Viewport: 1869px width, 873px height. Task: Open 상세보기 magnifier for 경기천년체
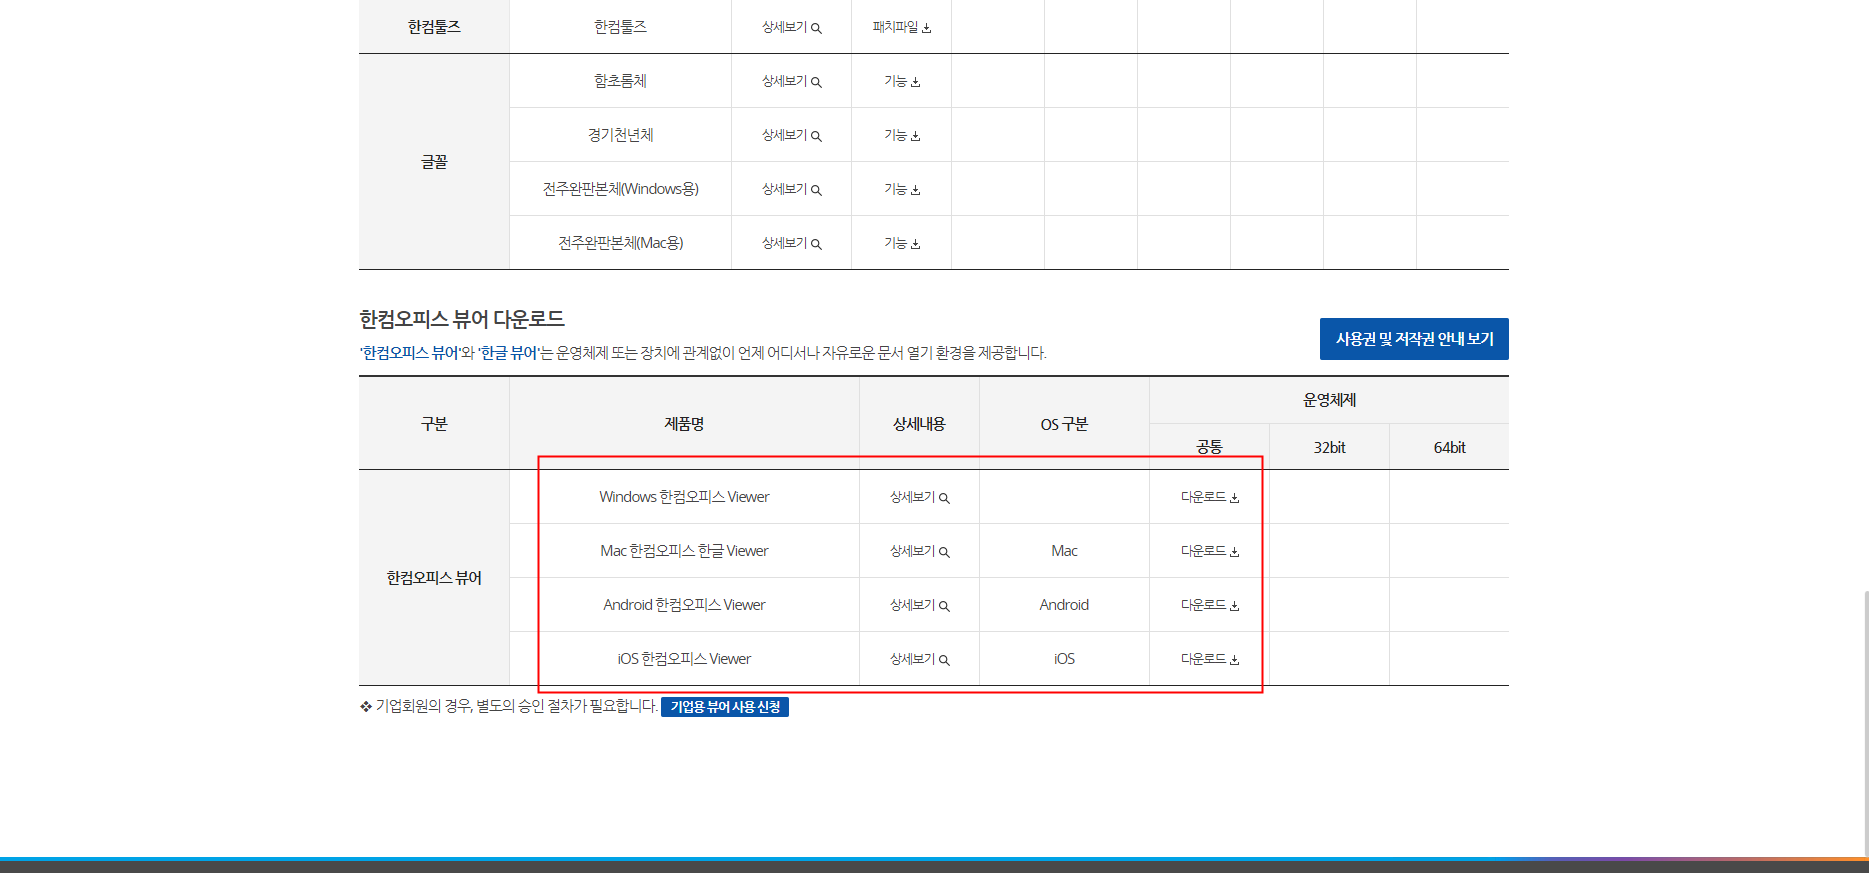[x=791, y=135]
